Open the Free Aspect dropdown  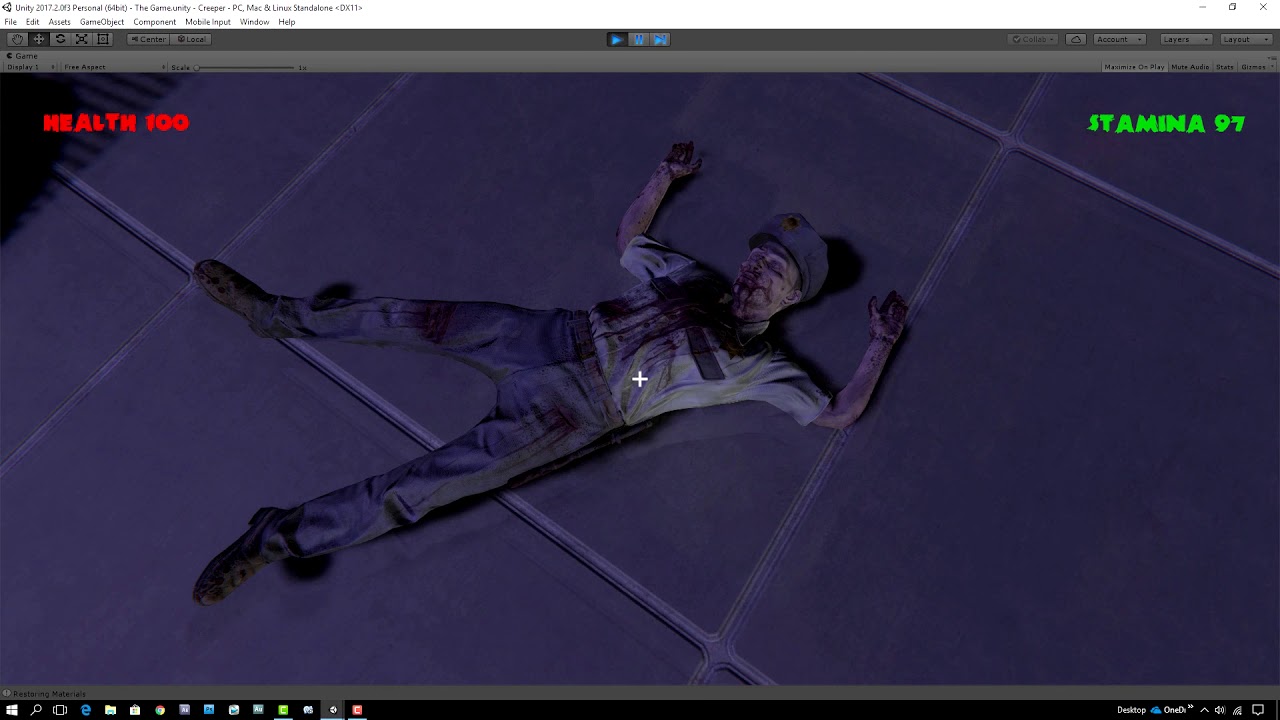pos(114,67)
